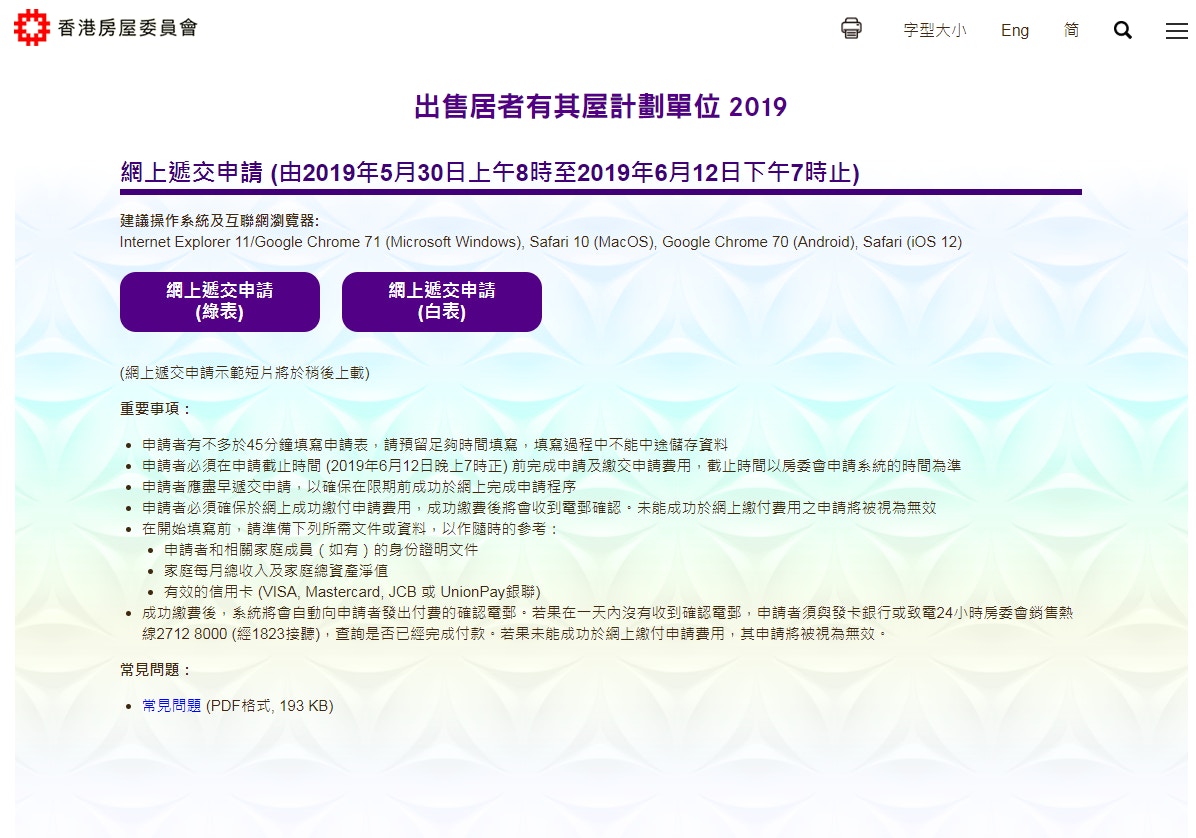Start the 網上遞交申請 (綠表) application
1196x838 pixels.
(x=220, y=301)
